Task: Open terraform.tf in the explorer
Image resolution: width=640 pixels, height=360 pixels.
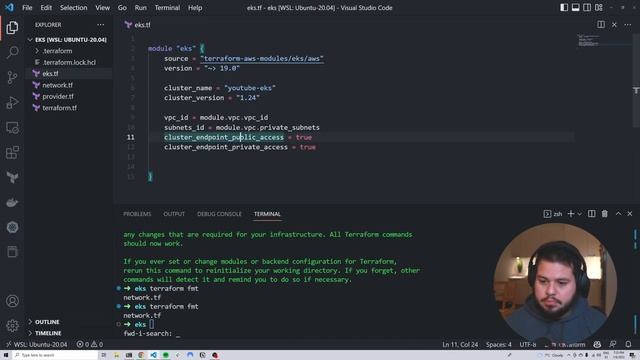Action: coord(69,108)
